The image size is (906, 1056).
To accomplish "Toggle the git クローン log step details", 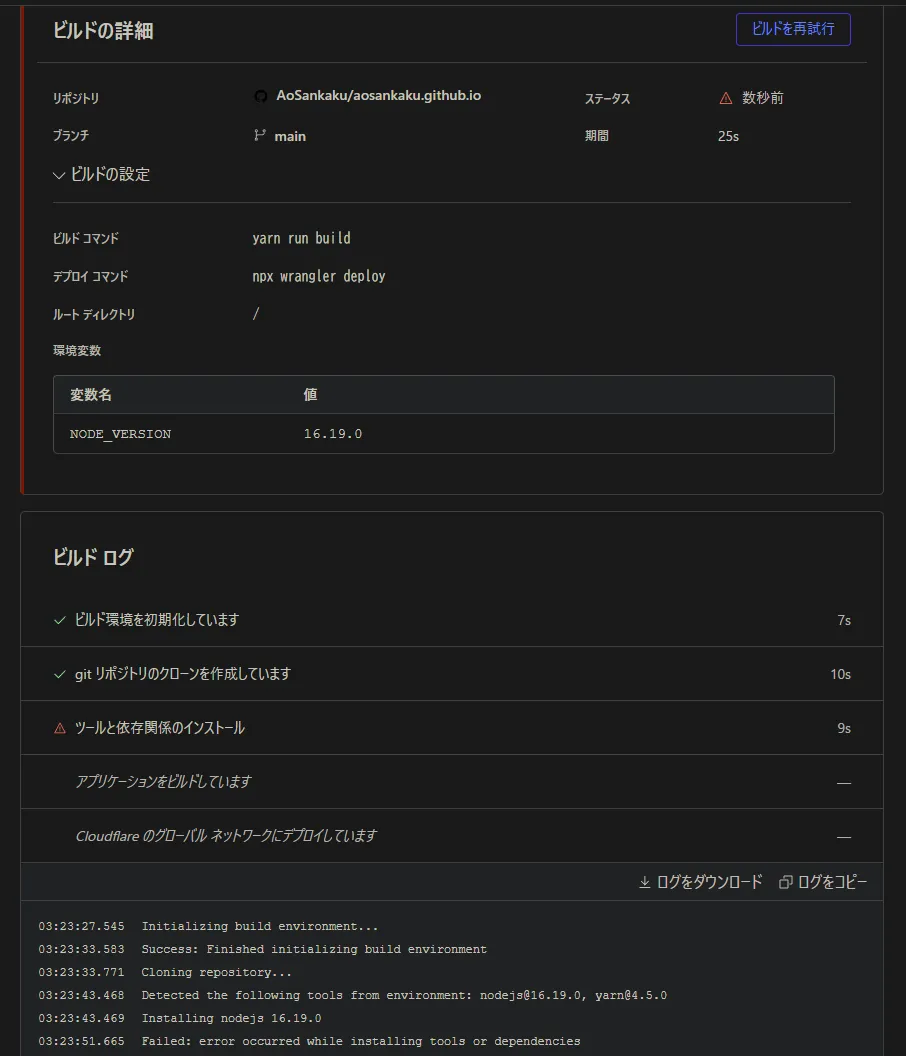I will point(450,673).
